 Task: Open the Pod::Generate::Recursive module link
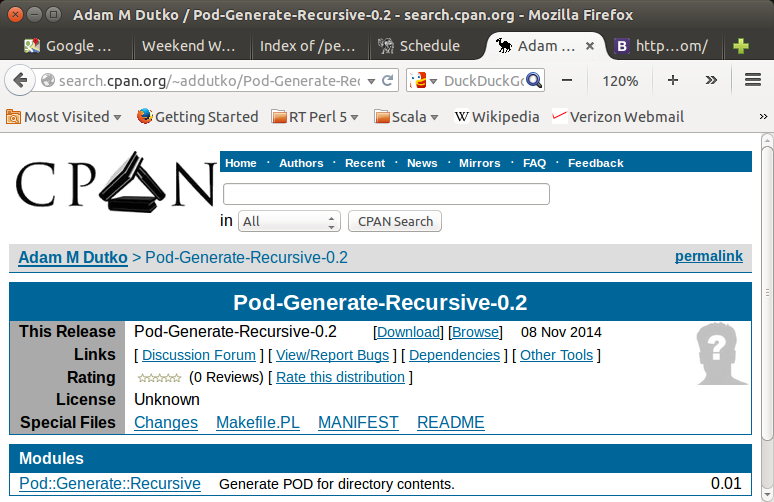[110, 484]
